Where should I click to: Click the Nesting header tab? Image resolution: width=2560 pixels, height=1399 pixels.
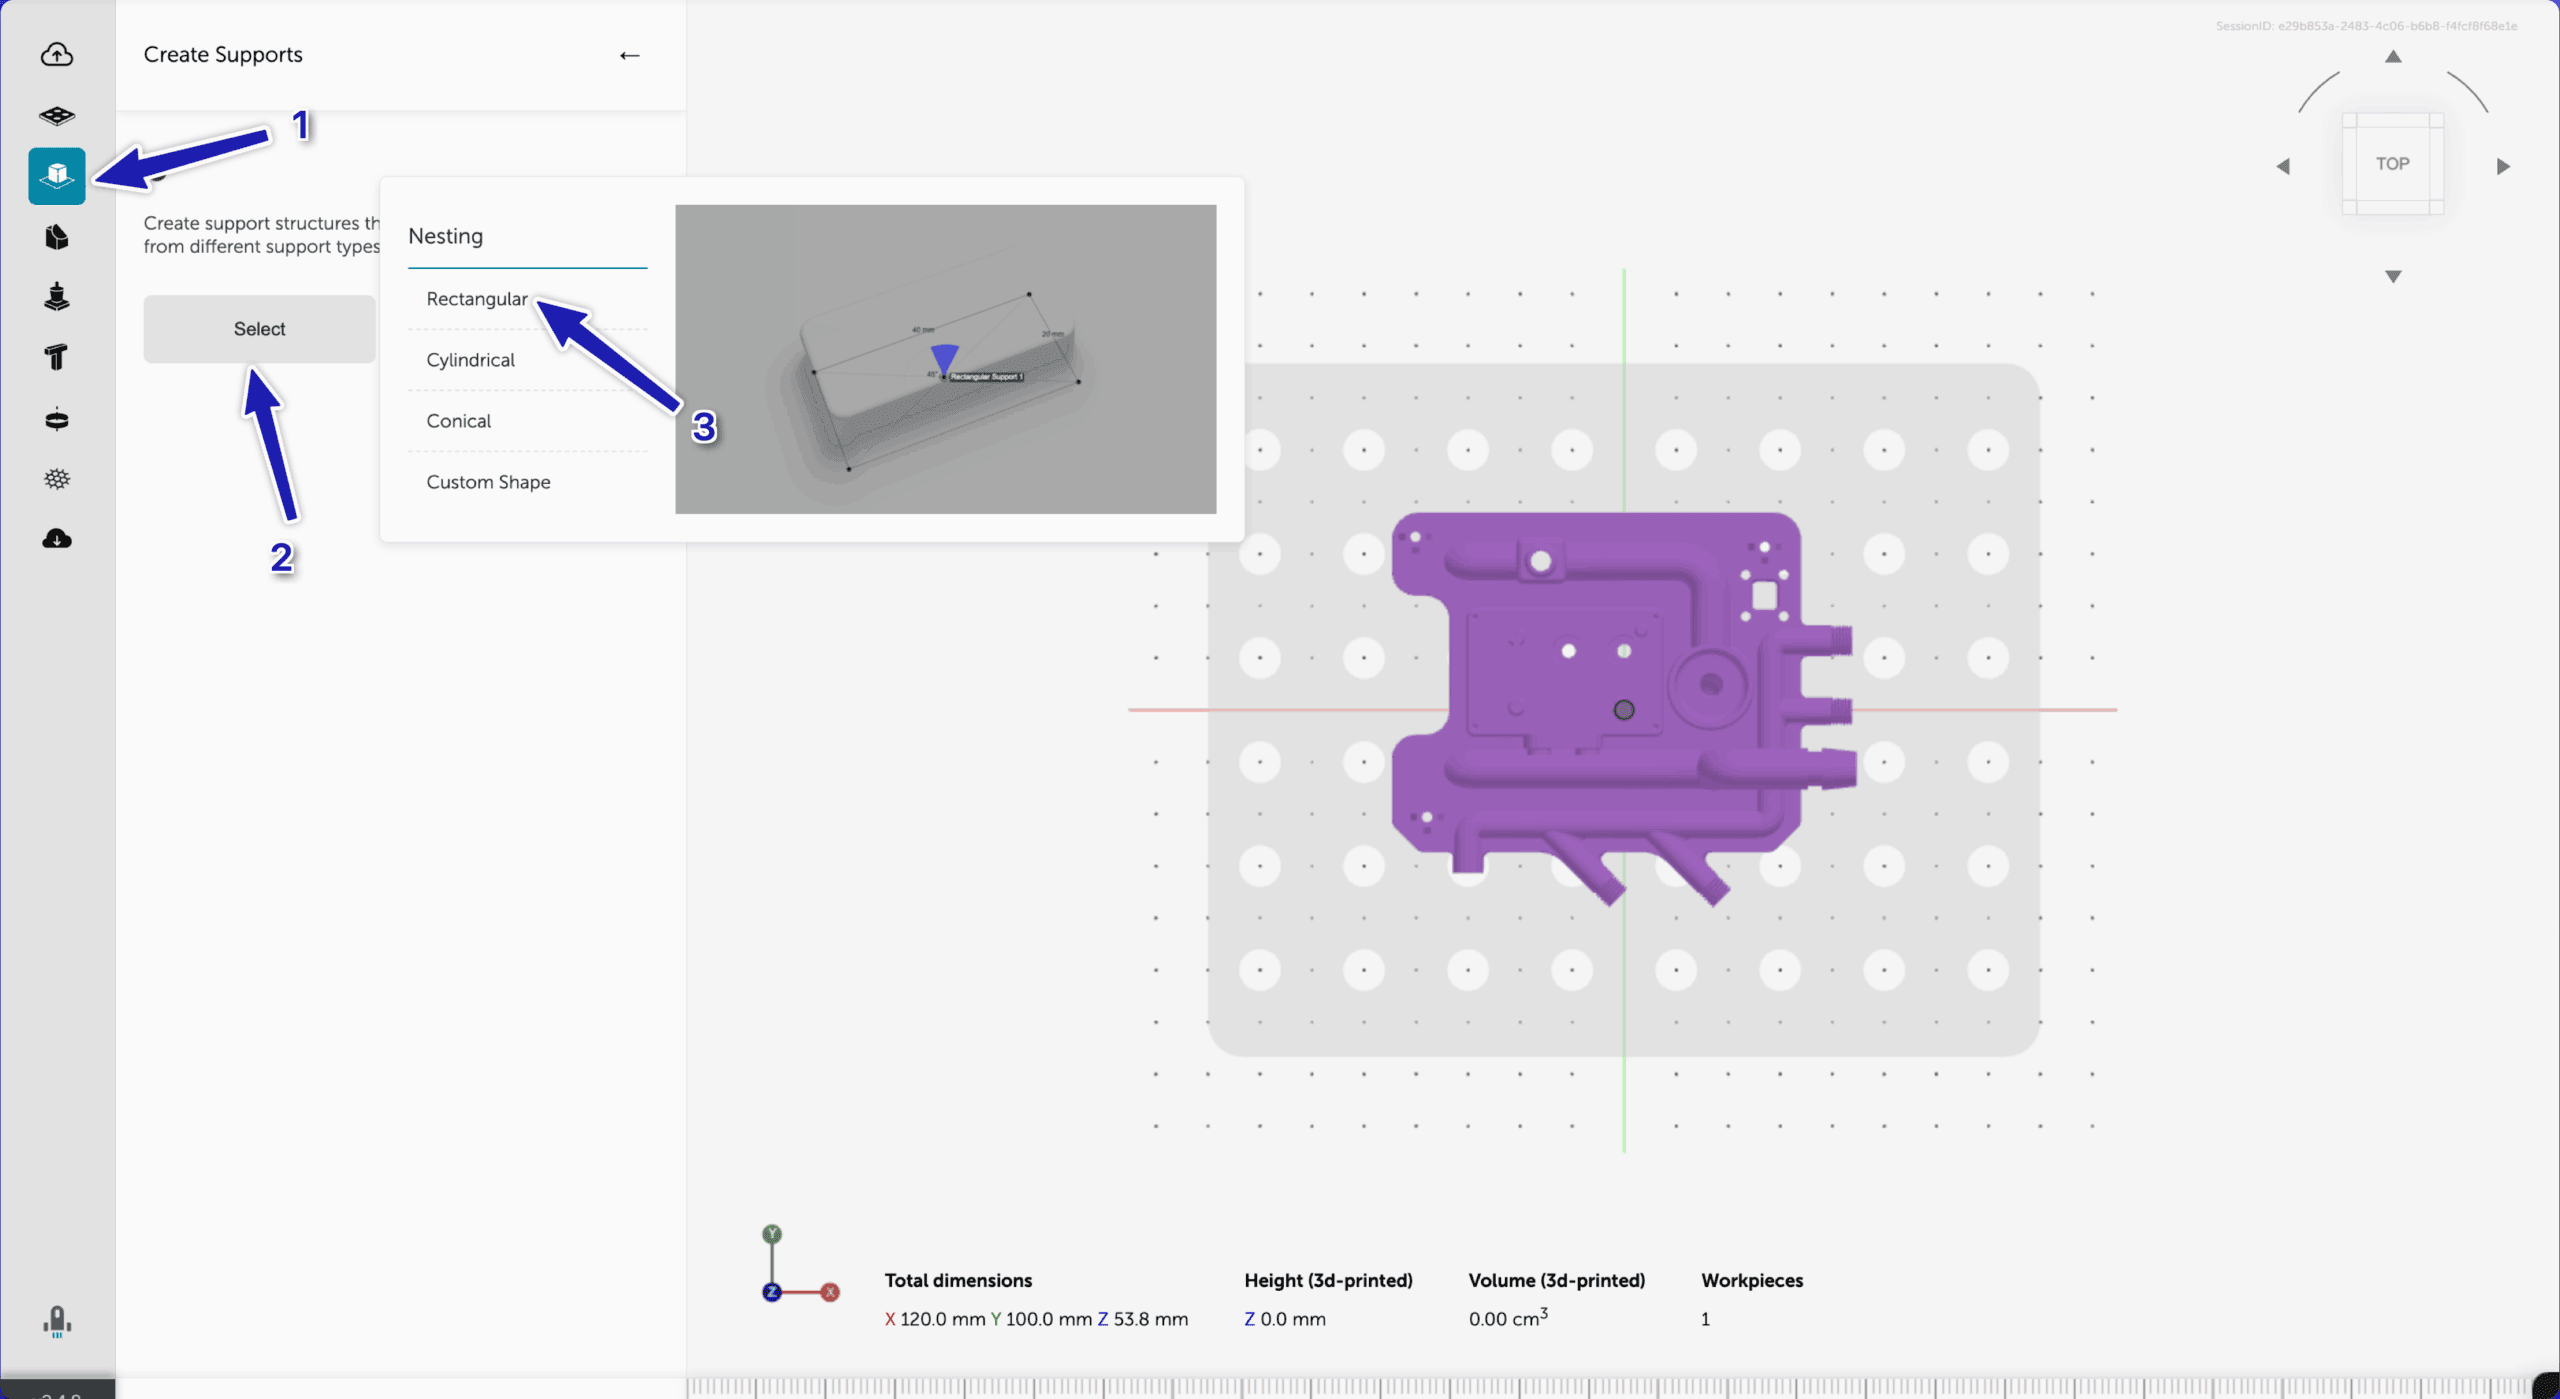pyautogui.click(x=445, y=236)
